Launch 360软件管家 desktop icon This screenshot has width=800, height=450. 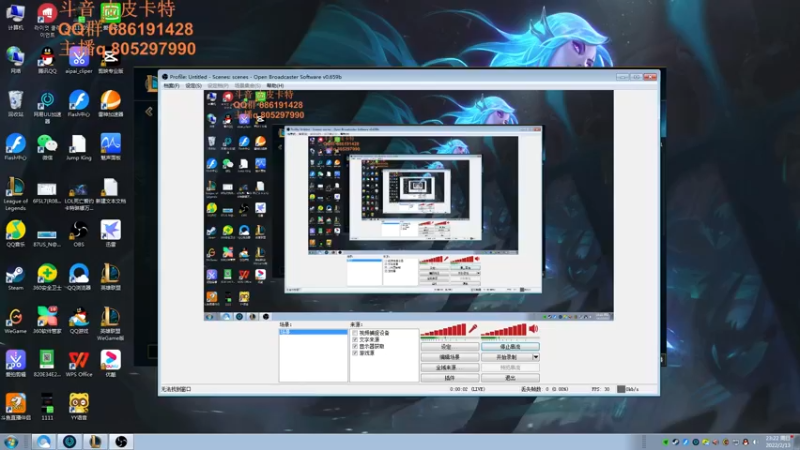pos(47,320)
